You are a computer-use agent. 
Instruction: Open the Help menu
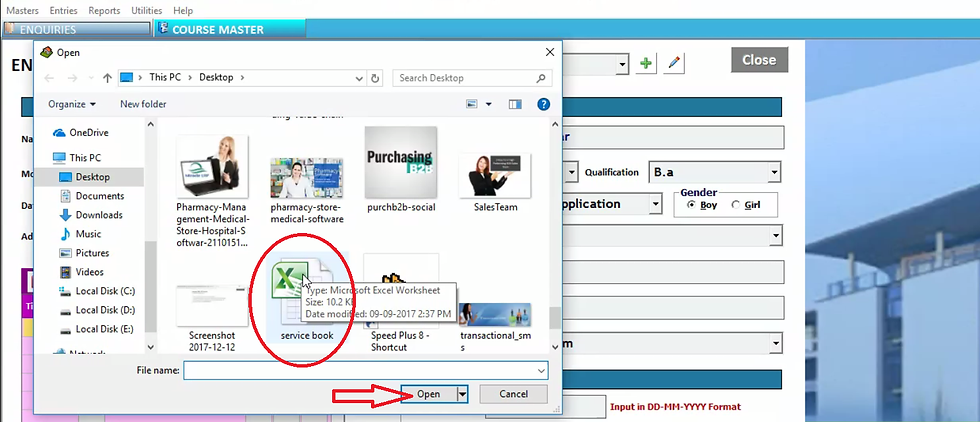click(183, 11)
